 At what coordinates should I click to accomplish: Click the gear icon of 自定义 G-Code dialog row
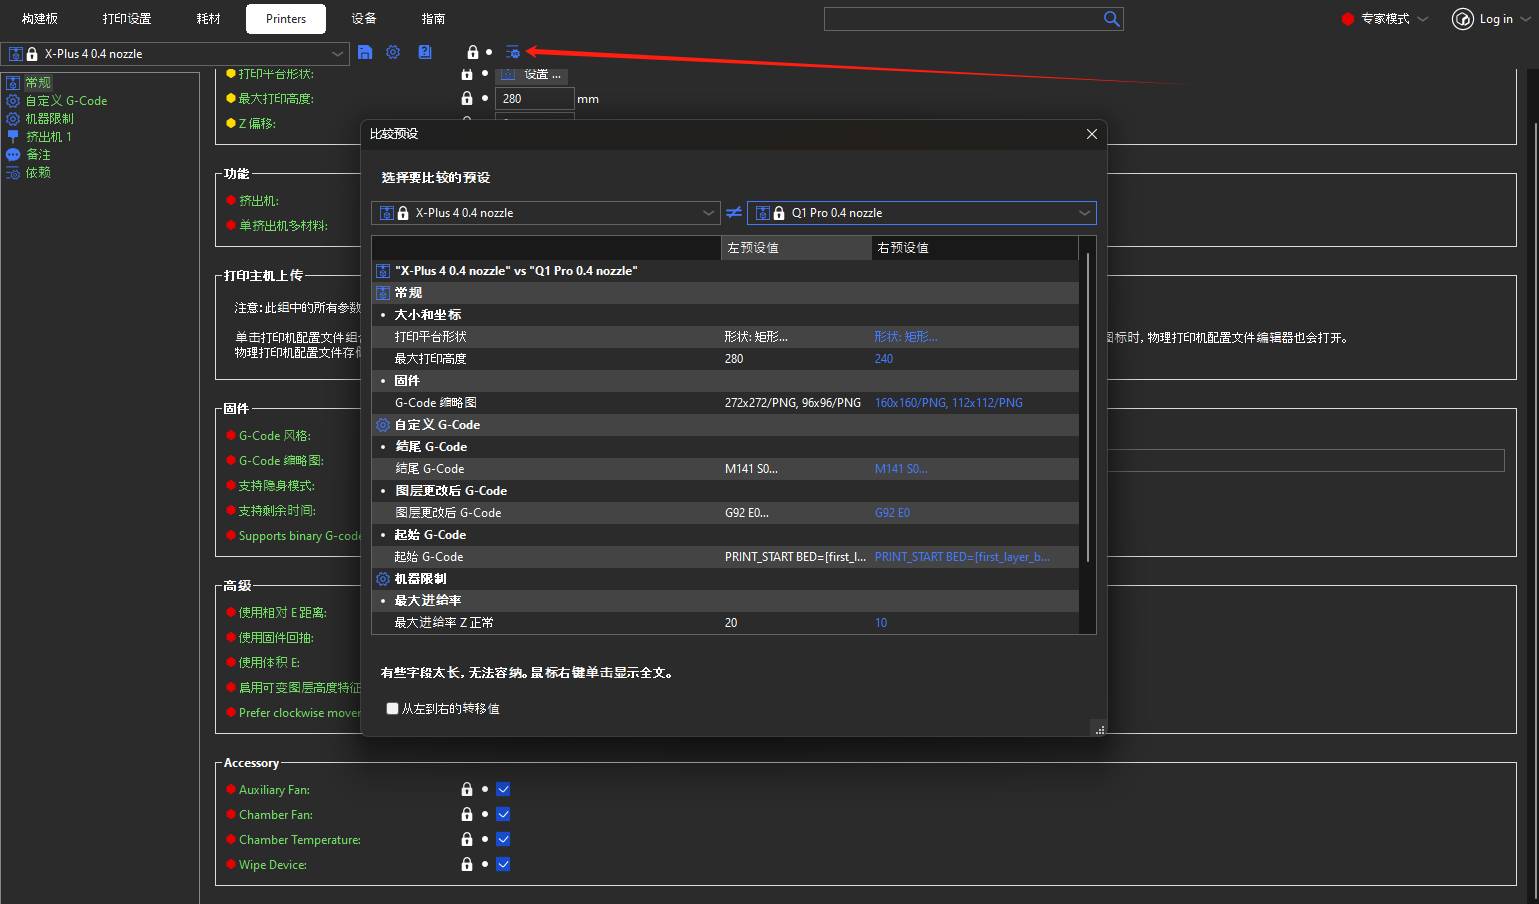tap(383, 425)
